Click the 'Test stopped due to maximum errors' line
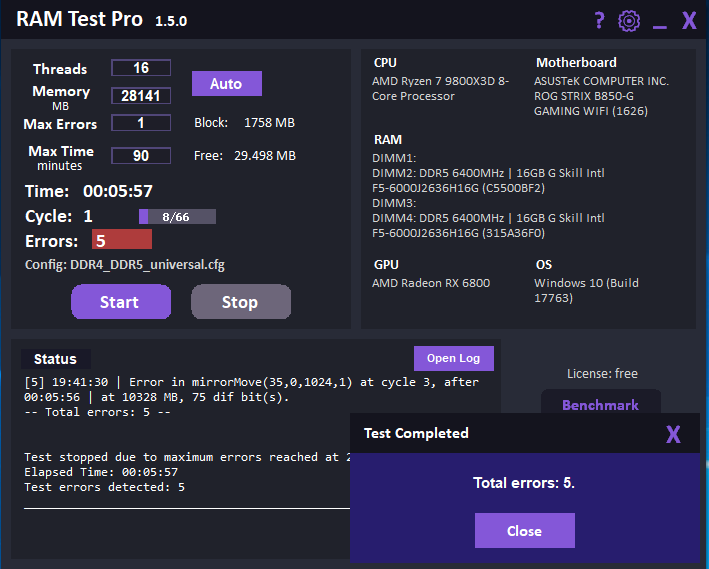The width and height of the screenshot is (709, 569). [187, 457]
